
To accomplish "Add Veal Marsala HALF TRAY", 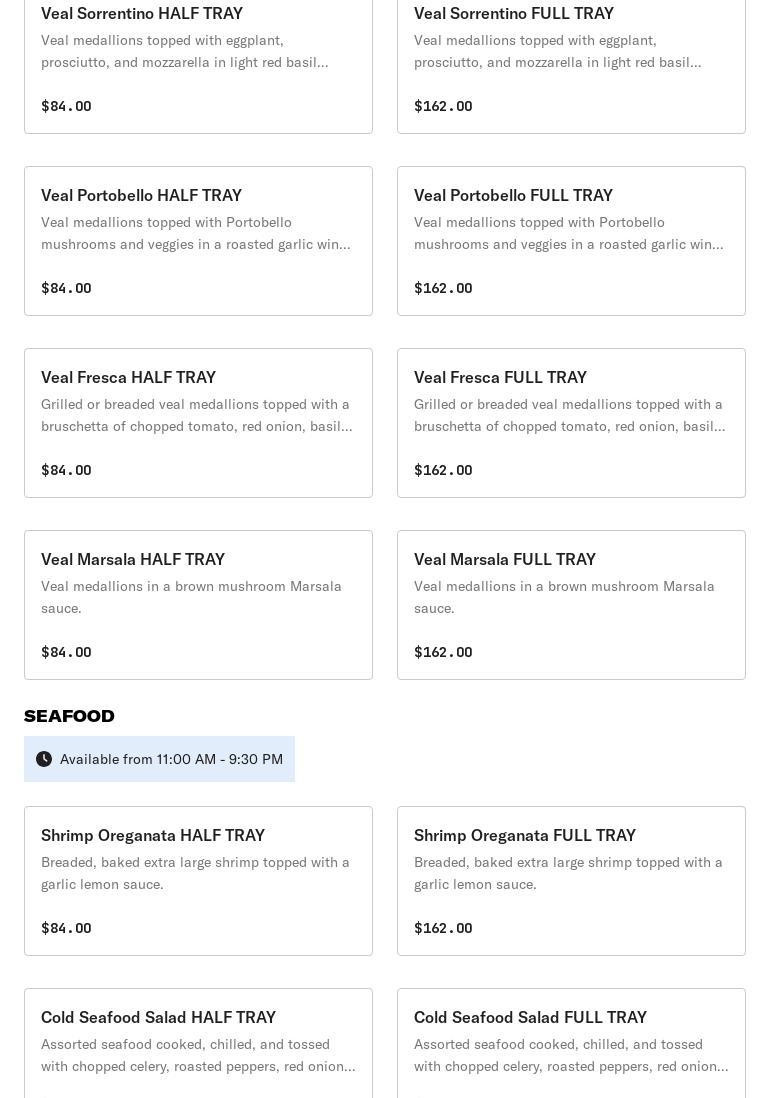I will click(198, 605).
